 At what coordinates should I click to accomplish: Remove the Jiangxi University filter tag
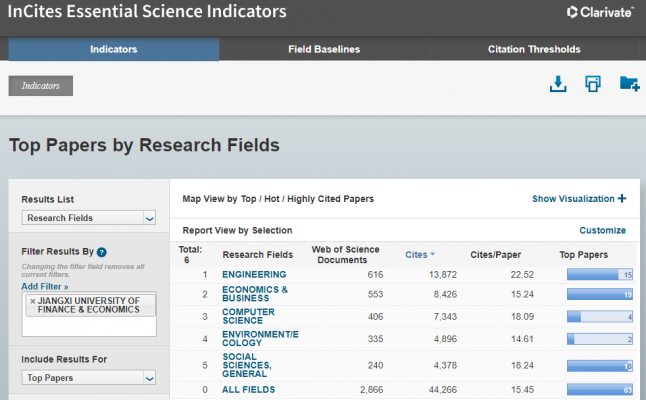click(x=33, y=301)
